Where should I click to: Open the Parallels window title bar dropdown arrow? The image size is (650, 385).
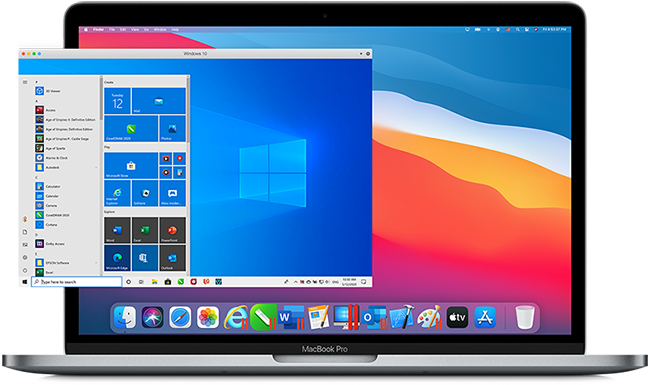pyautogui.click(x=361, y=53)
